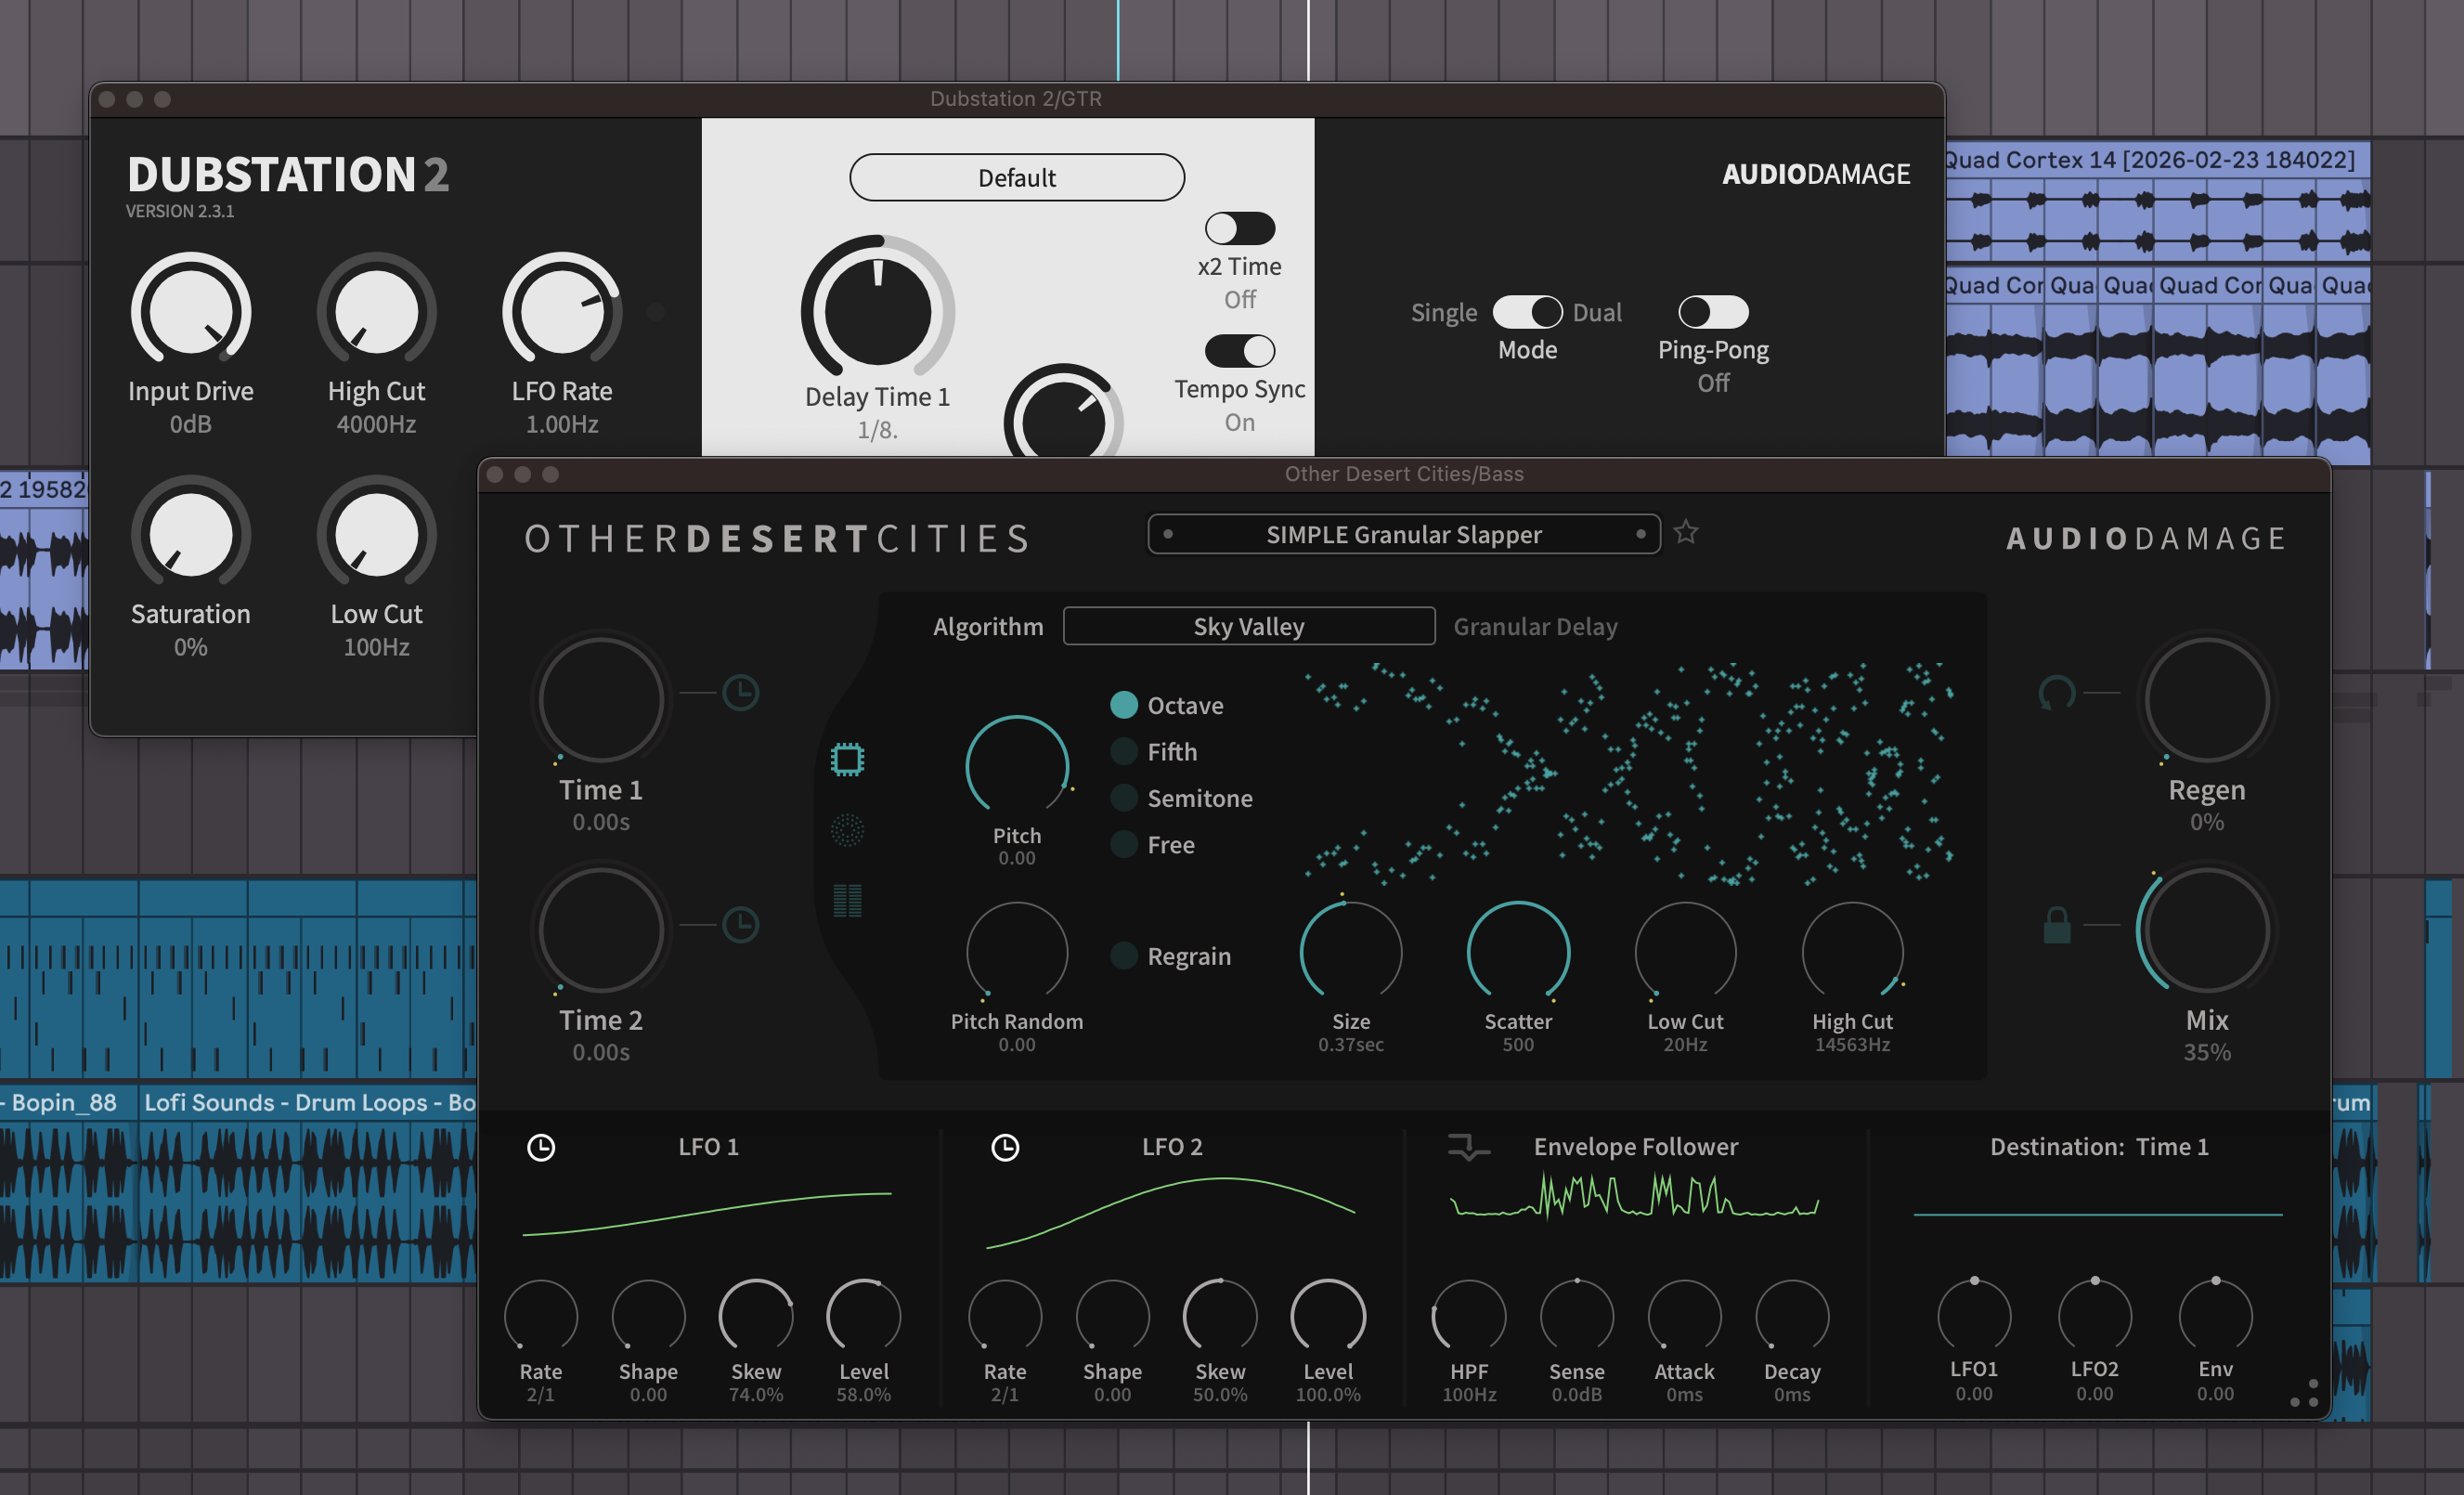Click the LFO 1 Skew knob
This screenshot has width=2464, height=1495.
[756, 1316]
